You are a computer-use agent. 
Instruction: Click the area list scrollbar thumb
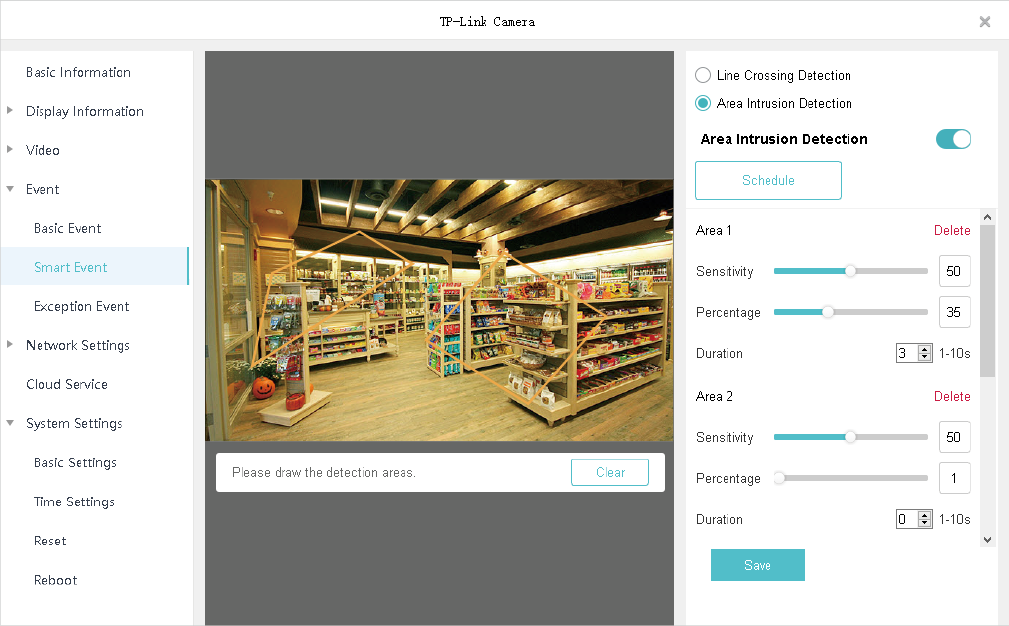(988, 300)
